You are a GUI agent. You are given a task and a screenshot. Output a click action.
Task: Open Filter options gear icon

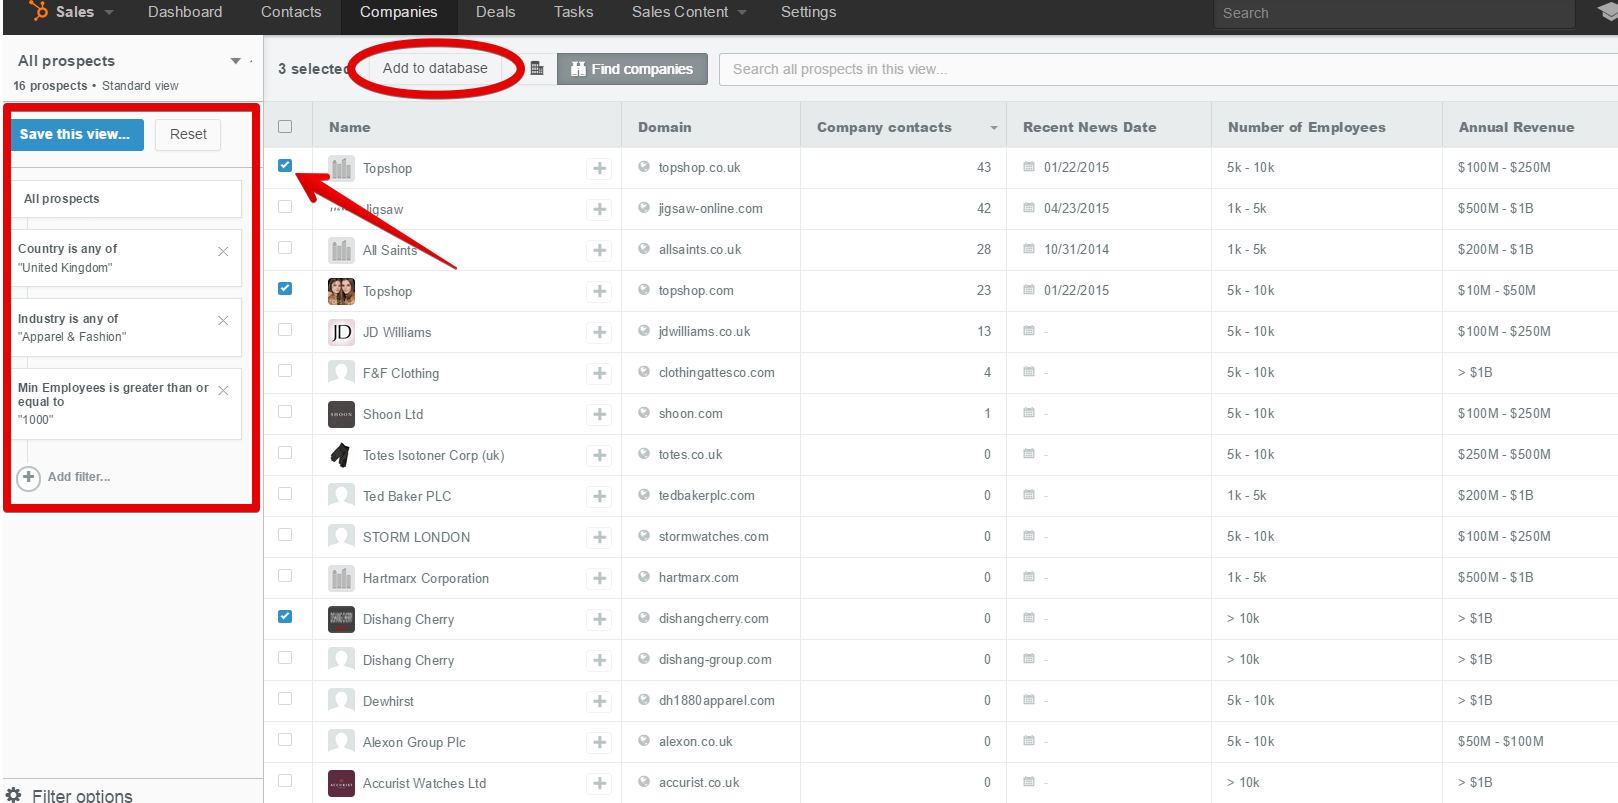click(14, 795)
